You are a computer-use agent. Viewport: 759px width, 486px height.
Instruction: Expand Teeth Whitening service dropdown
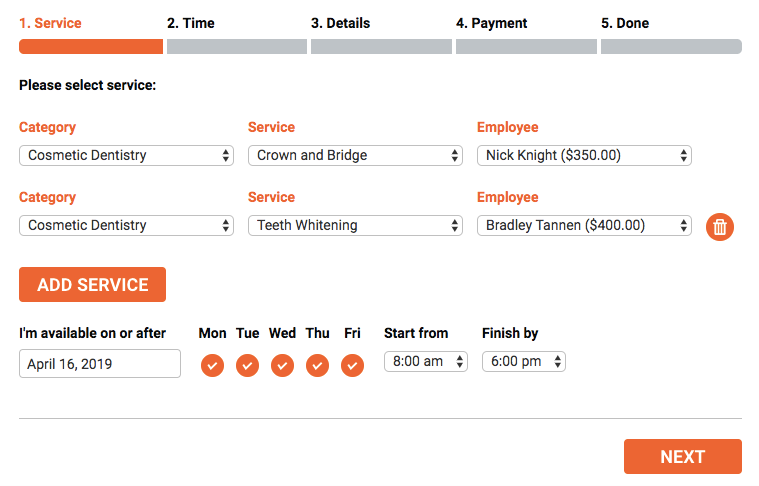tap(355, 226)
